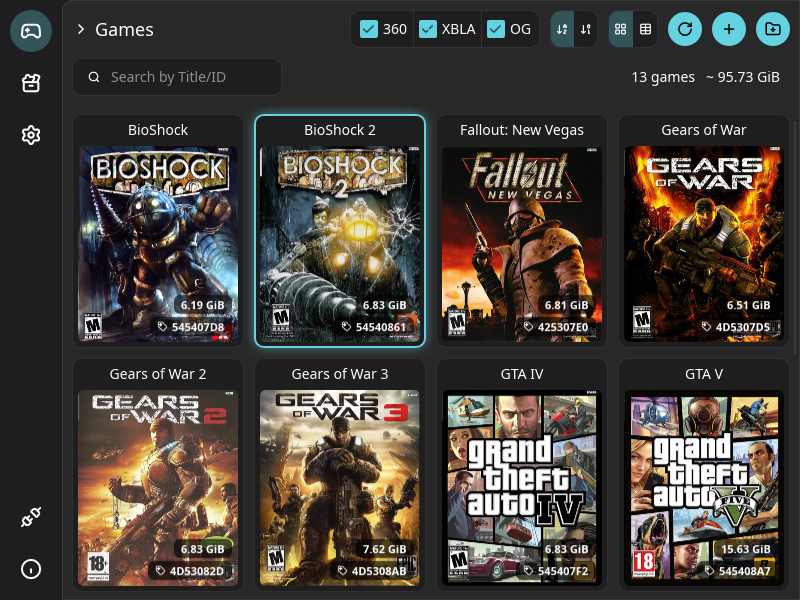This screenshot has width=800, height=600.
Task: Click the Gears of War 2 ID tag 4D53082D
Action: (190, 570)
